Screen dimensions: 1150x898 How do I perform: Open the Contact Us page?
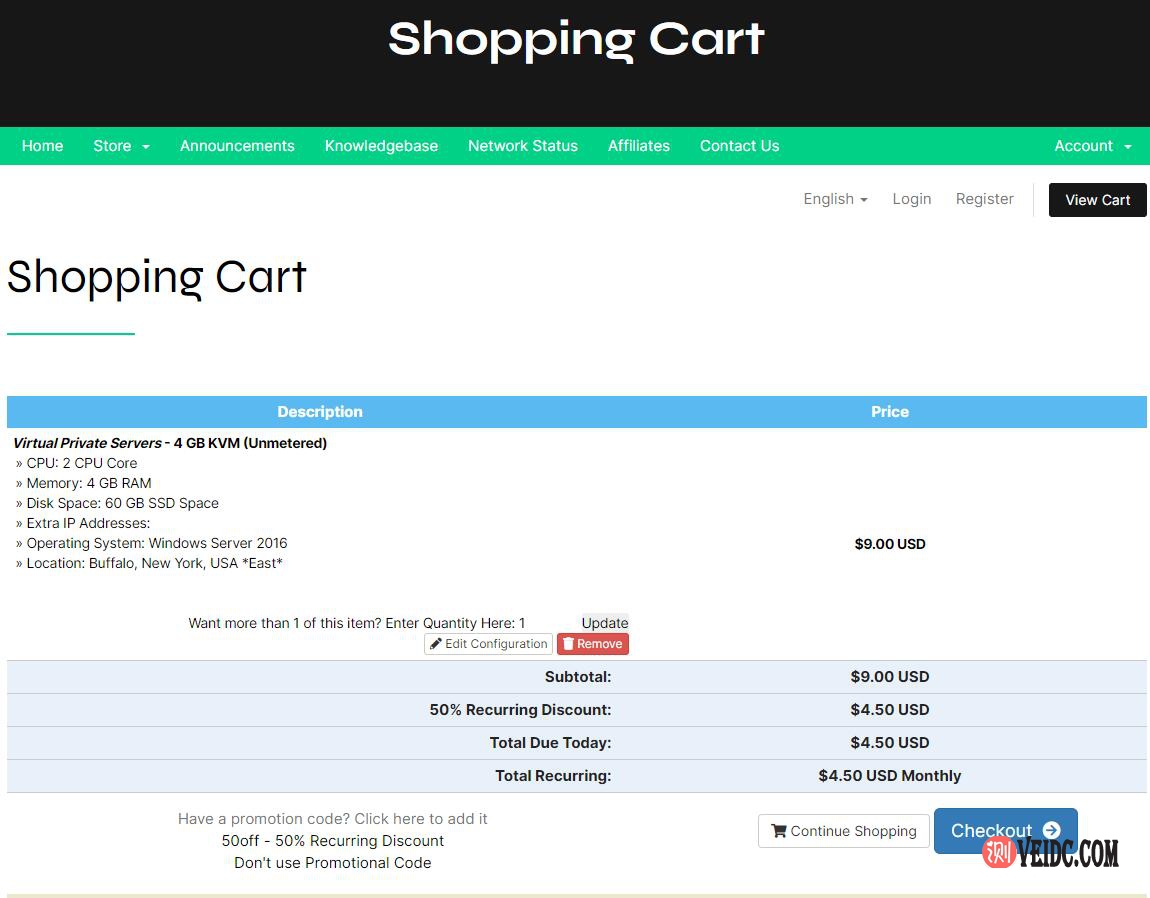coord(739,146)
